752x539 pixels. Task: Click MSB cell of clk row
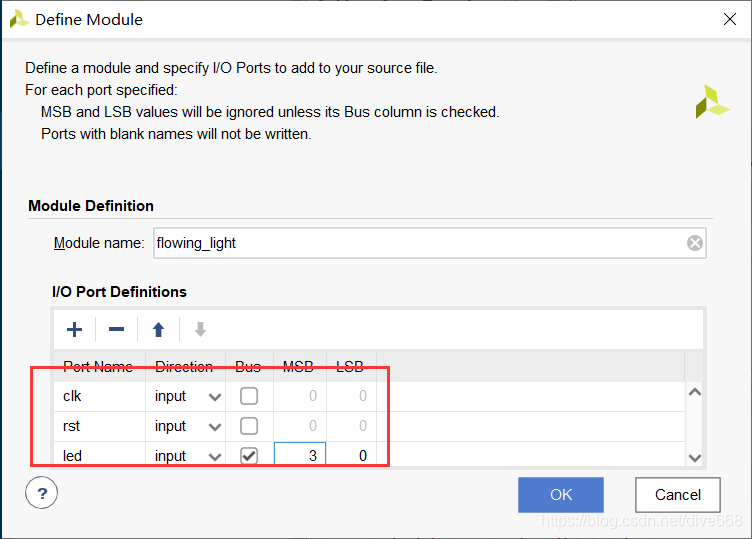click(300, 397)
